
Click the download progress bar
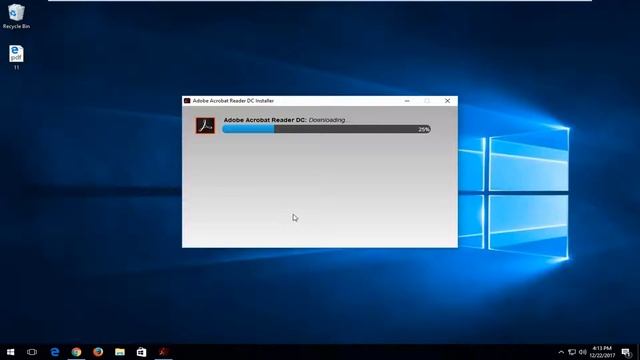coord(326,129)
